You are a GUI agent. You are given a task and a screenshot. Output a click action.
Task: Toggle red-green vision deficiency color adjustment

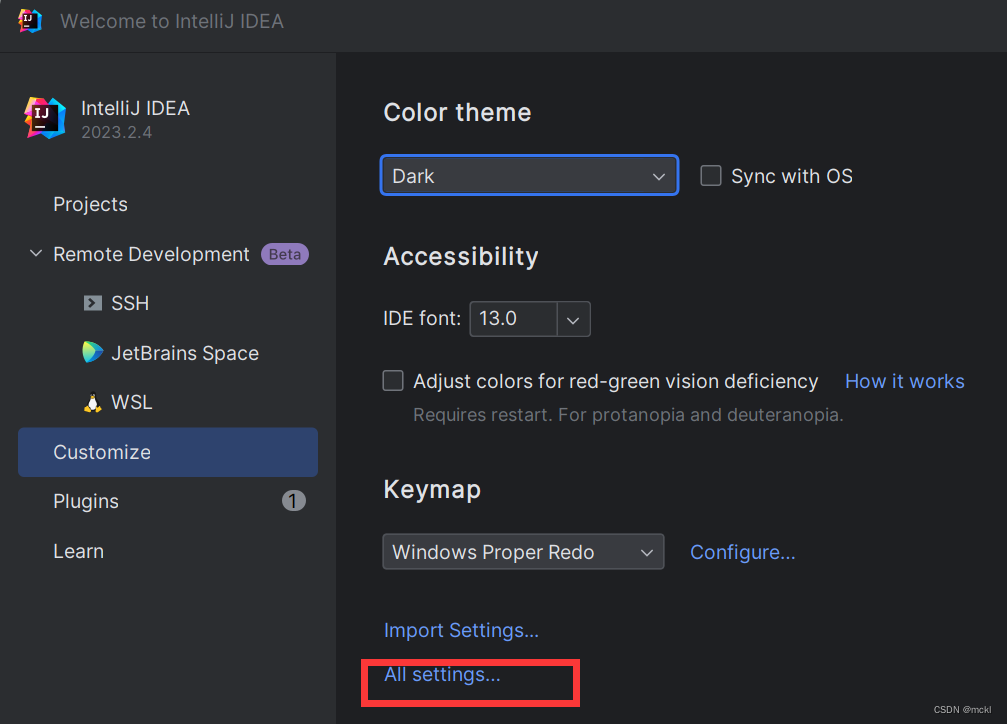[394, 381]
